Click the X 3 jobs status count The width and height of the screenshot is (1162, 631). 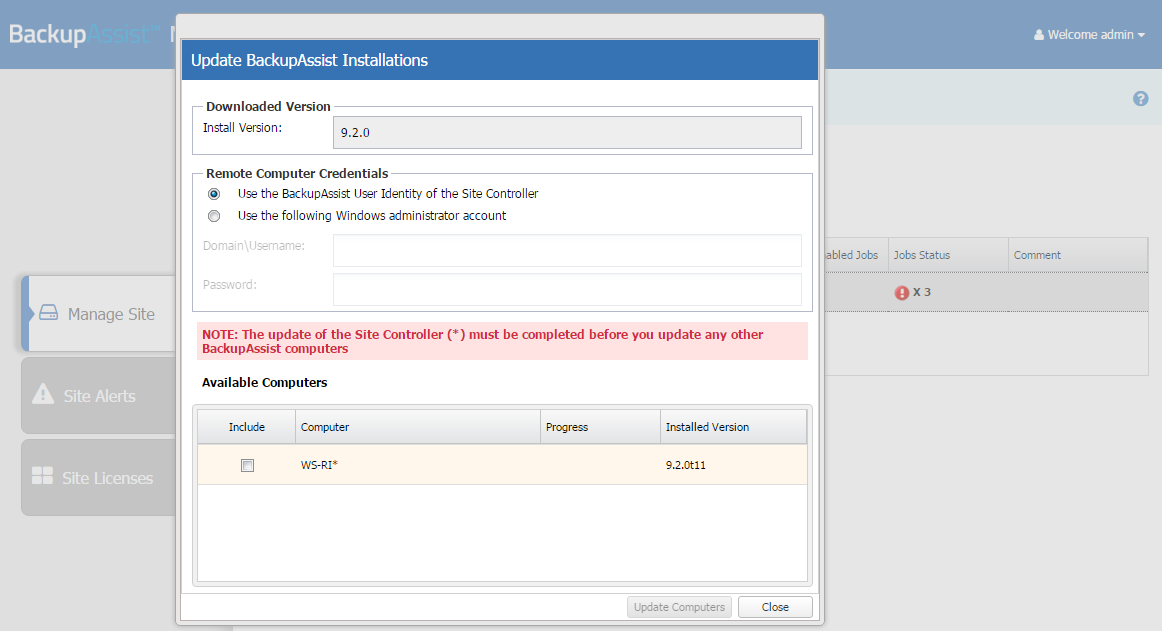(x=922, y=292)
